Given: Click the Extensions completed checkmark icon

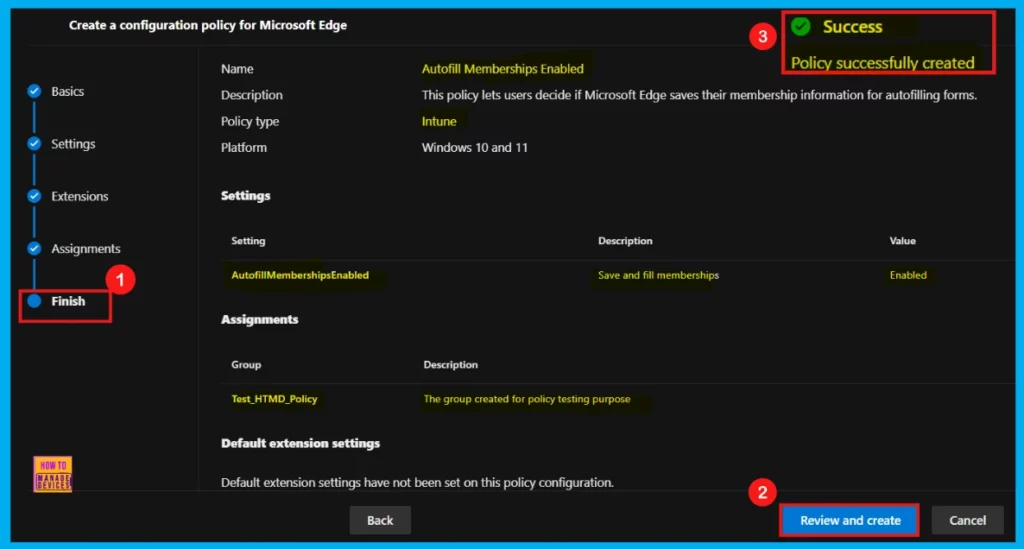Looking at the screenshot, I should pos(34,196).
